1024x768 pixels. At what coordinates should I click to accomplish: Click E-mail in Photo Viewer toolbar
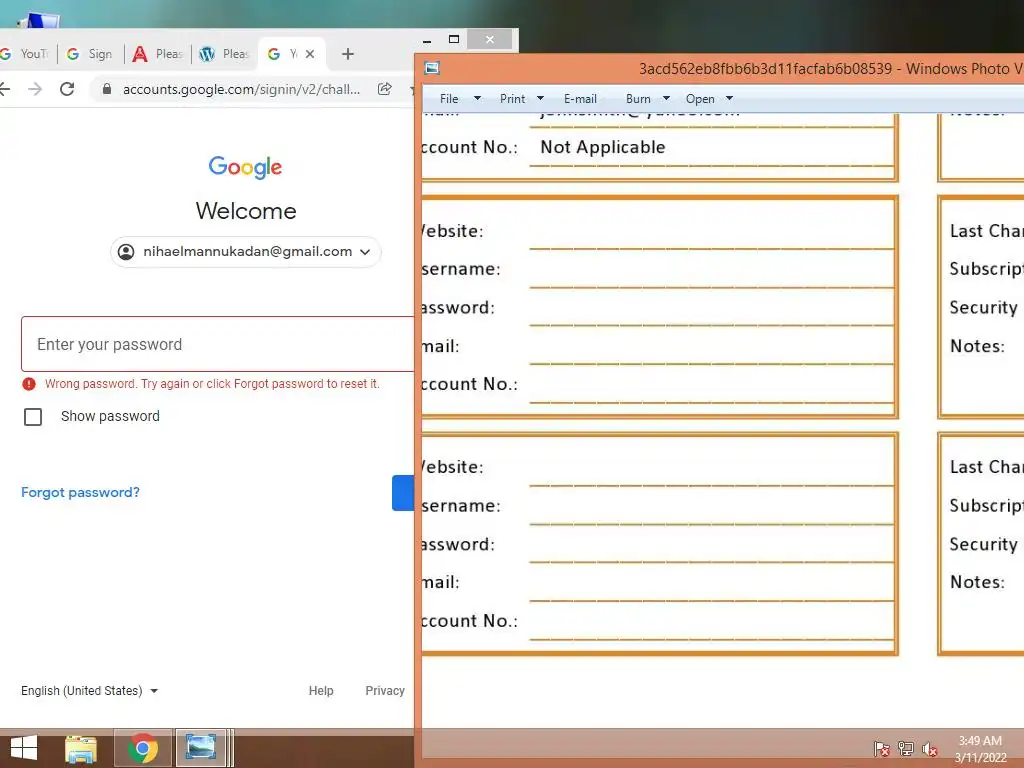point(580,99)
